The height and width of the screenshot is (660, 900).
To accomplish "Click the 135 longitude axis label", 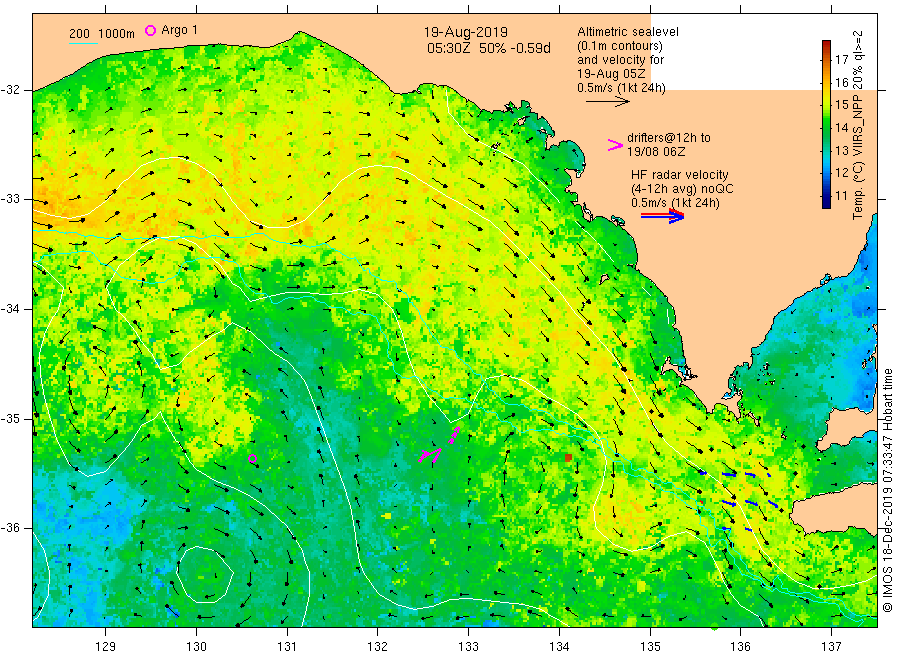I will tap(650, 647).
